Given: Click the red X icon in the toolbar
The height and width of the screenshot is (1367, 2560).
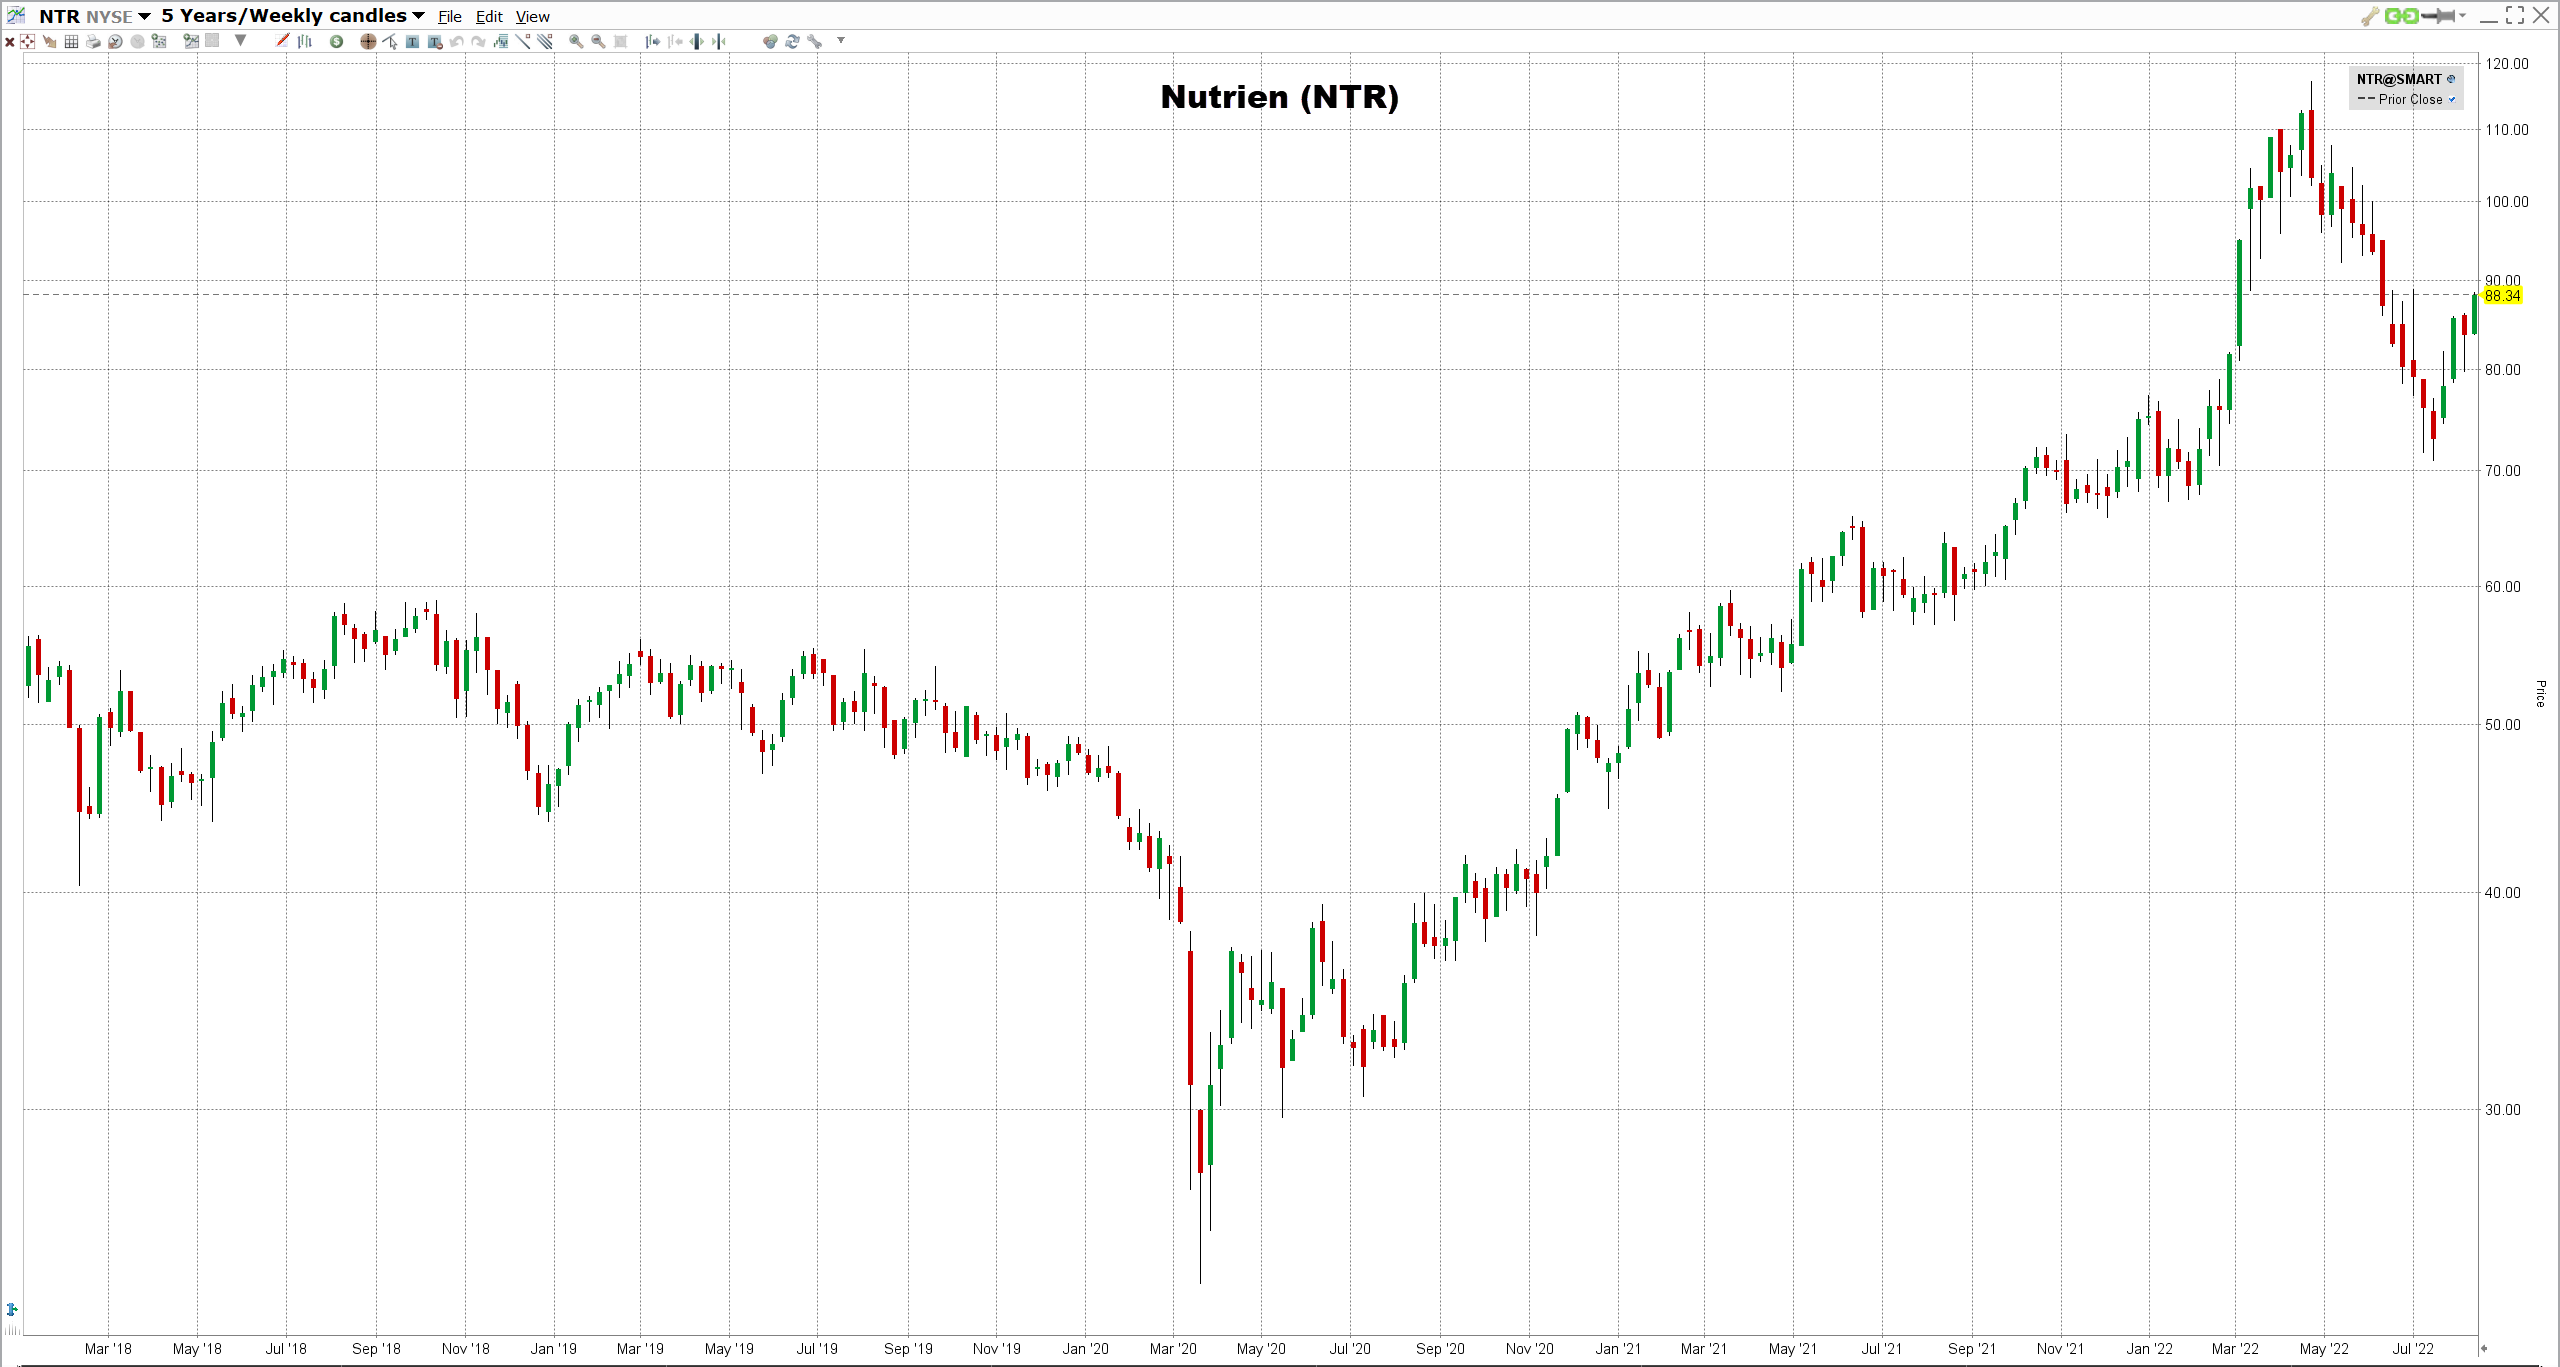Looking at the screenshot, I should pyautogui.click(x=9, y=41).
